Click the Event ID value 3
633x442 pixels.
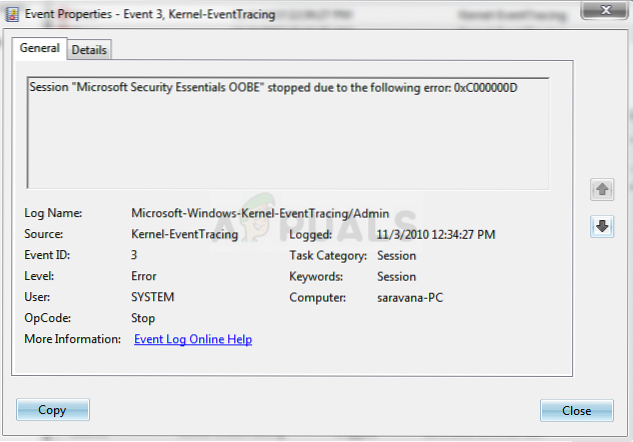(136, 256)
